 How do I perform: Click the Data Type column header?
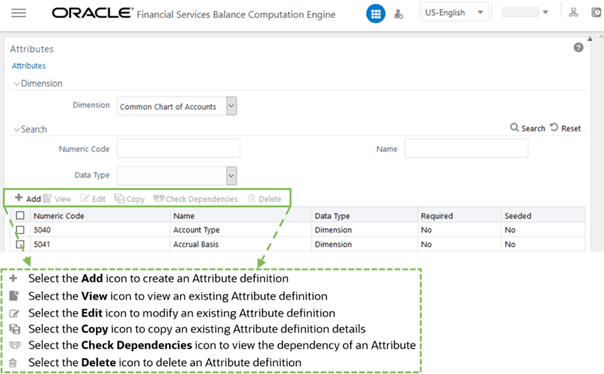click(332, 216)
